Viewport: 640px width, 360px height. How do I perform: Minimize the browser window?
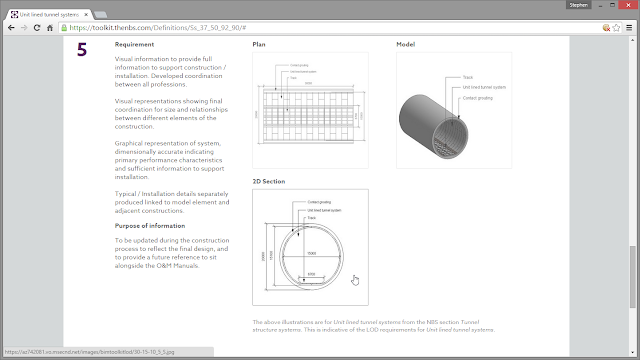(x=600, y=5)
